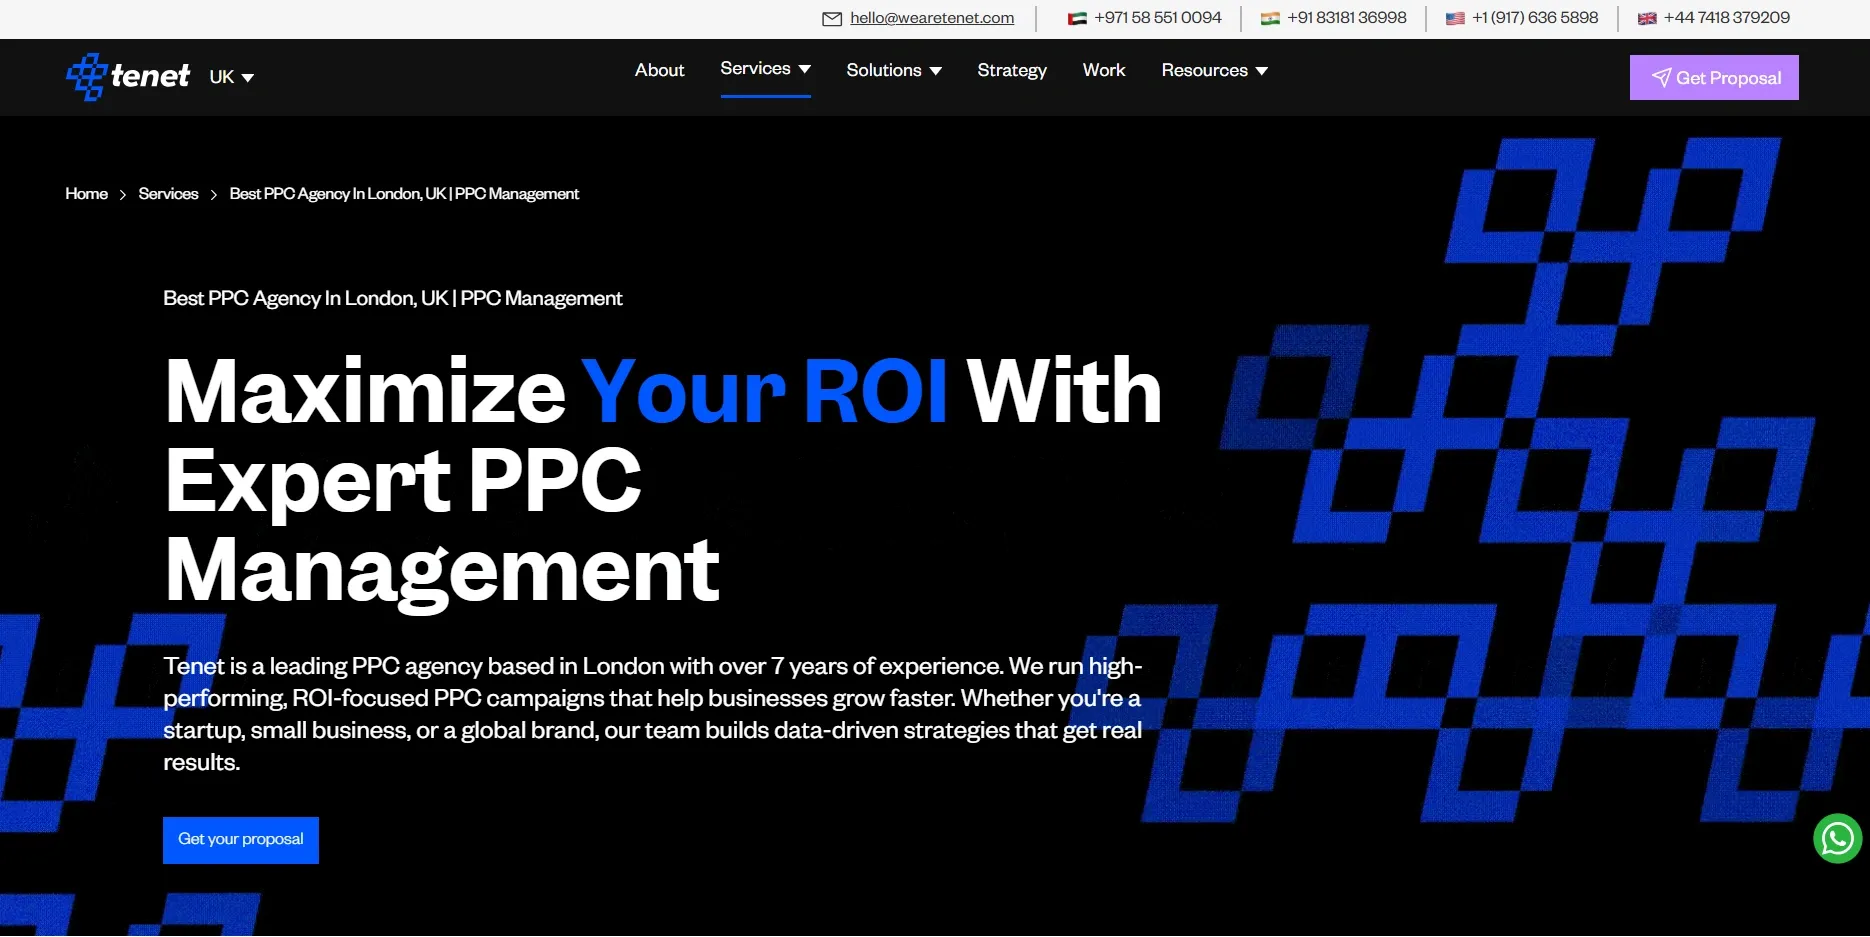Click the India flag icon
1870x937 pixels.
coord(1270,19)
